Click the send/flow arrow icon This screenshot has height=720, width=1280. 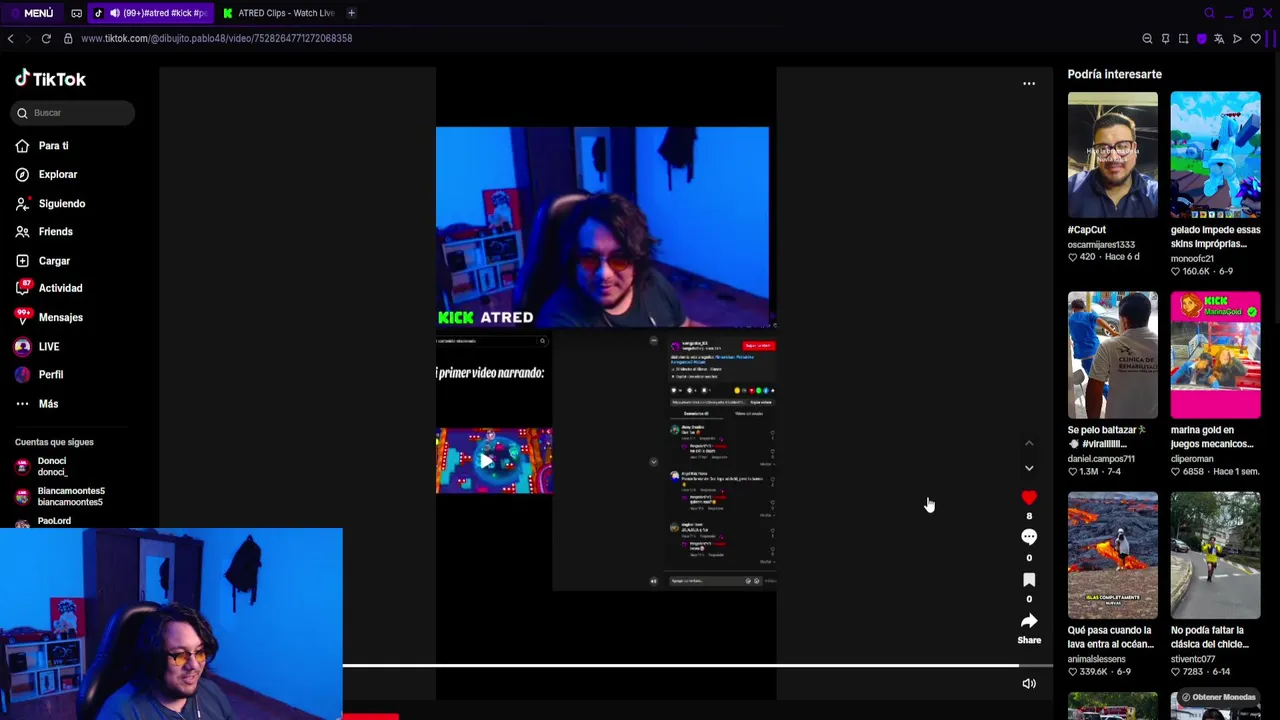click(1237, 39)
